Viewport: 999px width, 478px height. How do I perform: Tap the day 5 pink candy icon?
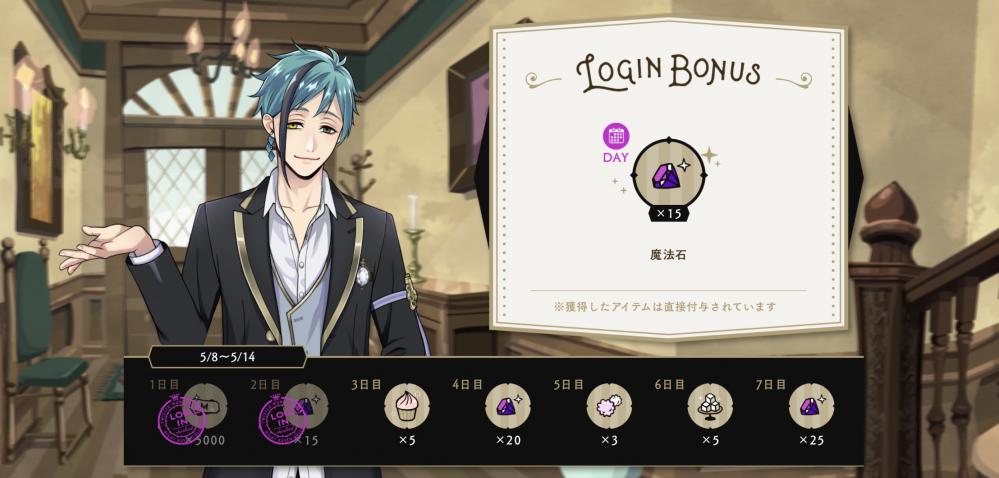(609, 405)
